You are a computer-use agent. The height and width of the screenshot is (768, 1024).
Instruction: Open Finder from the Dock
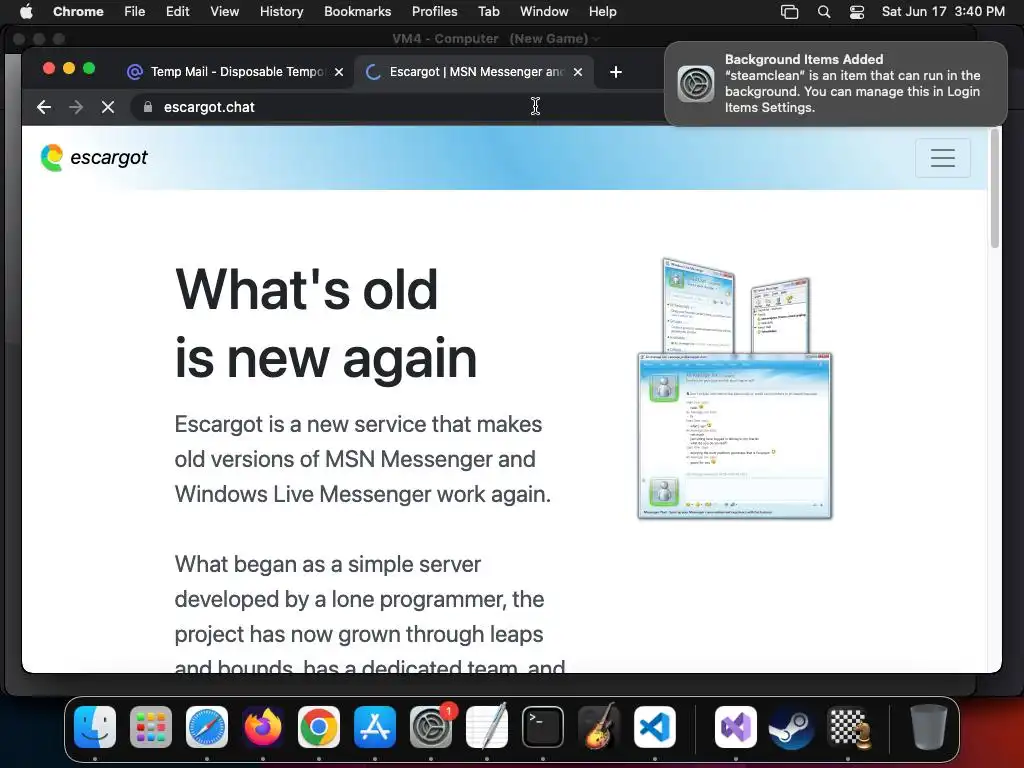pos(95,727)
